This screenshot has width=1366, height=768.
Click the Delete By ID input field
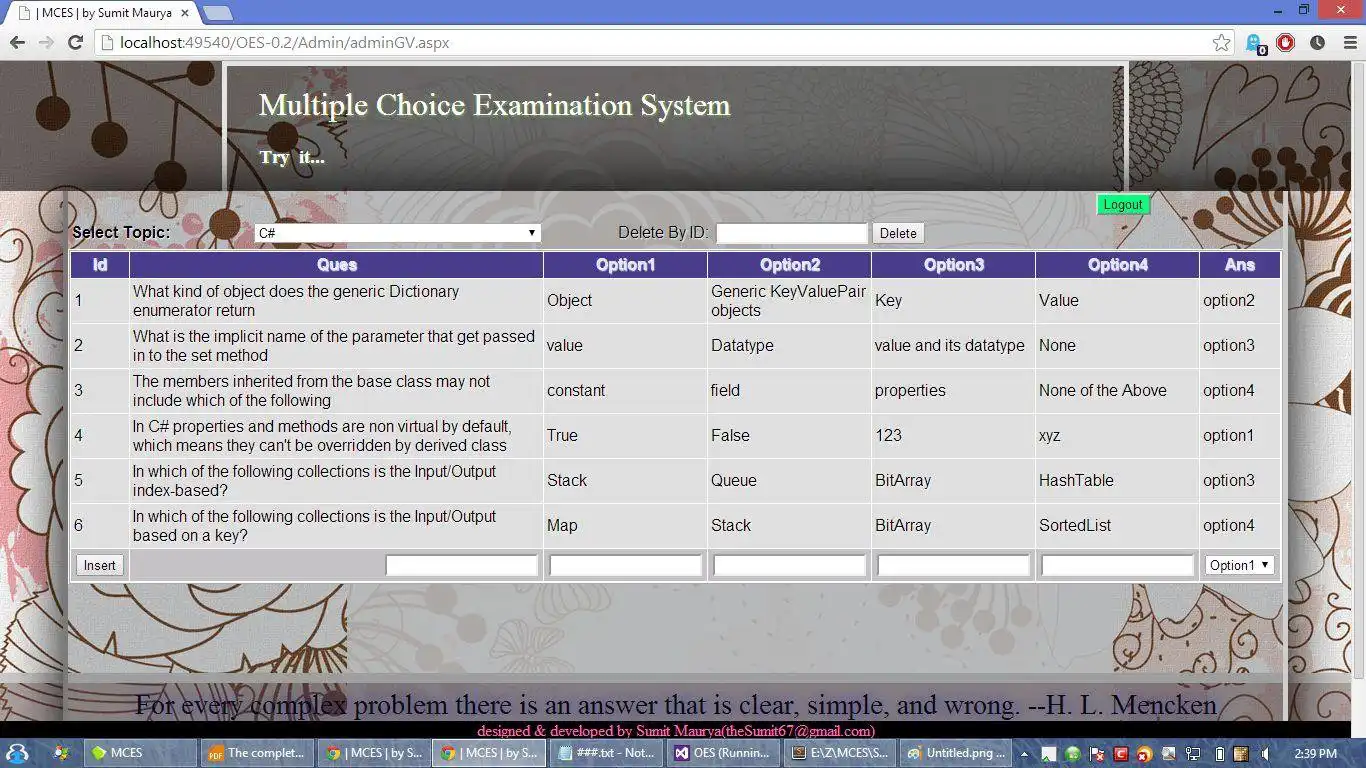791,233
